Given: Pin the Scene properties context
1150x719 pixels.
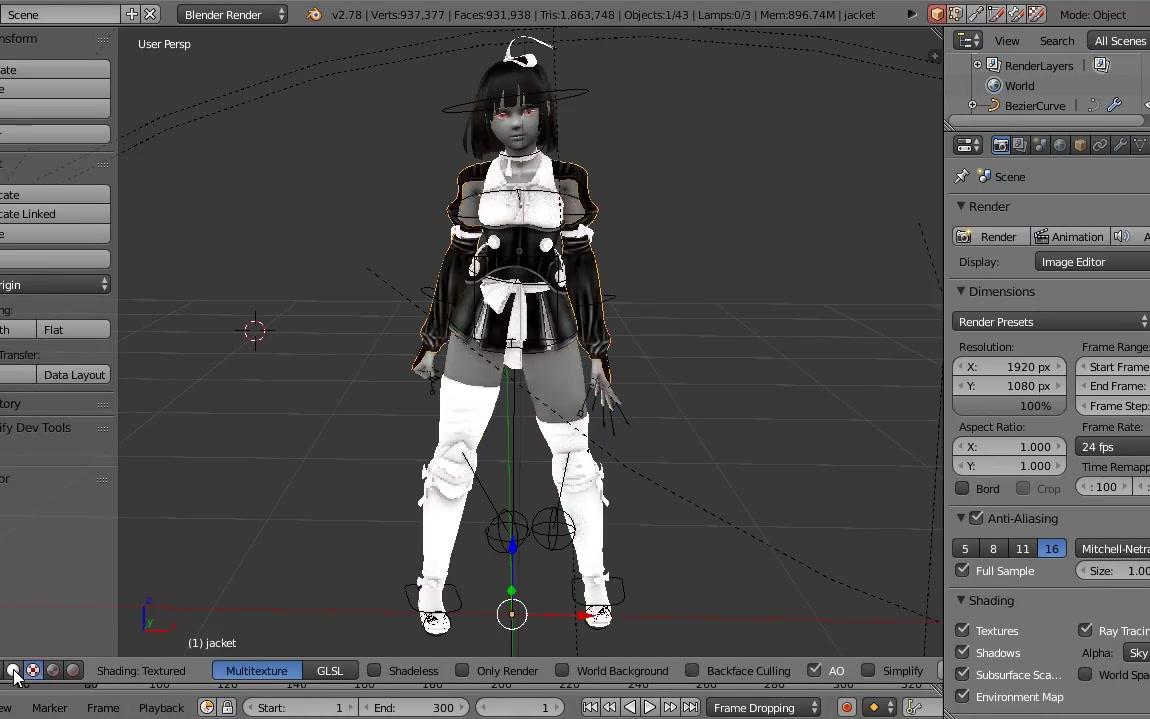Looking at the screenshot, I should [961, 176].
